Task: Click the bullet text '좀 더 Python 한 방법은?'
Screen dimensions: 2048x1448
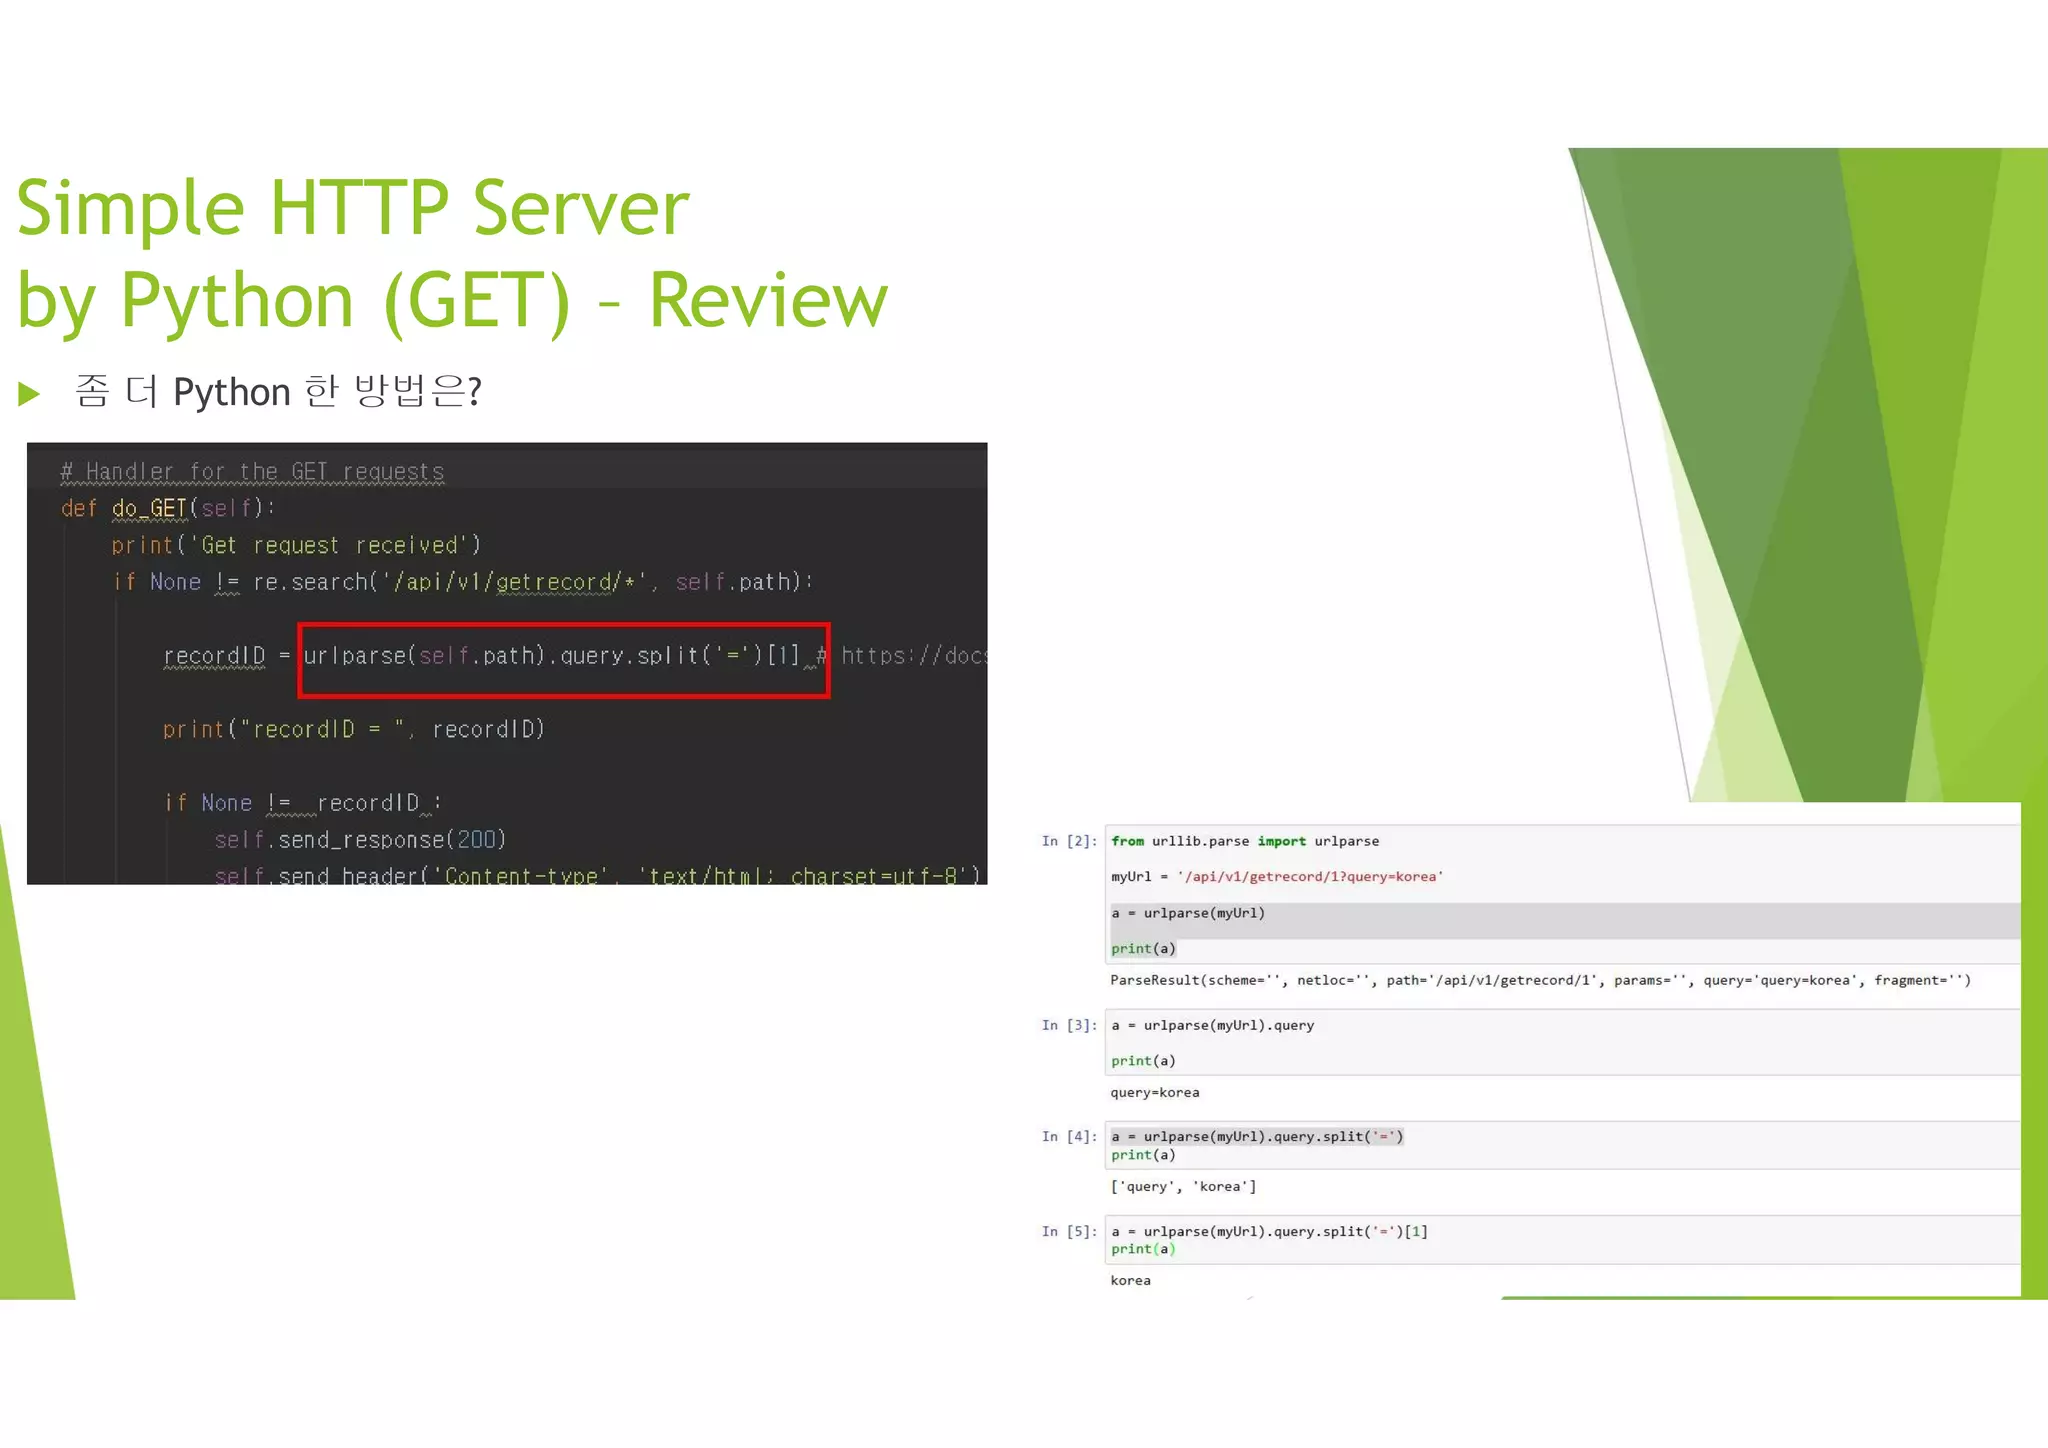Action: pos(278,391)
